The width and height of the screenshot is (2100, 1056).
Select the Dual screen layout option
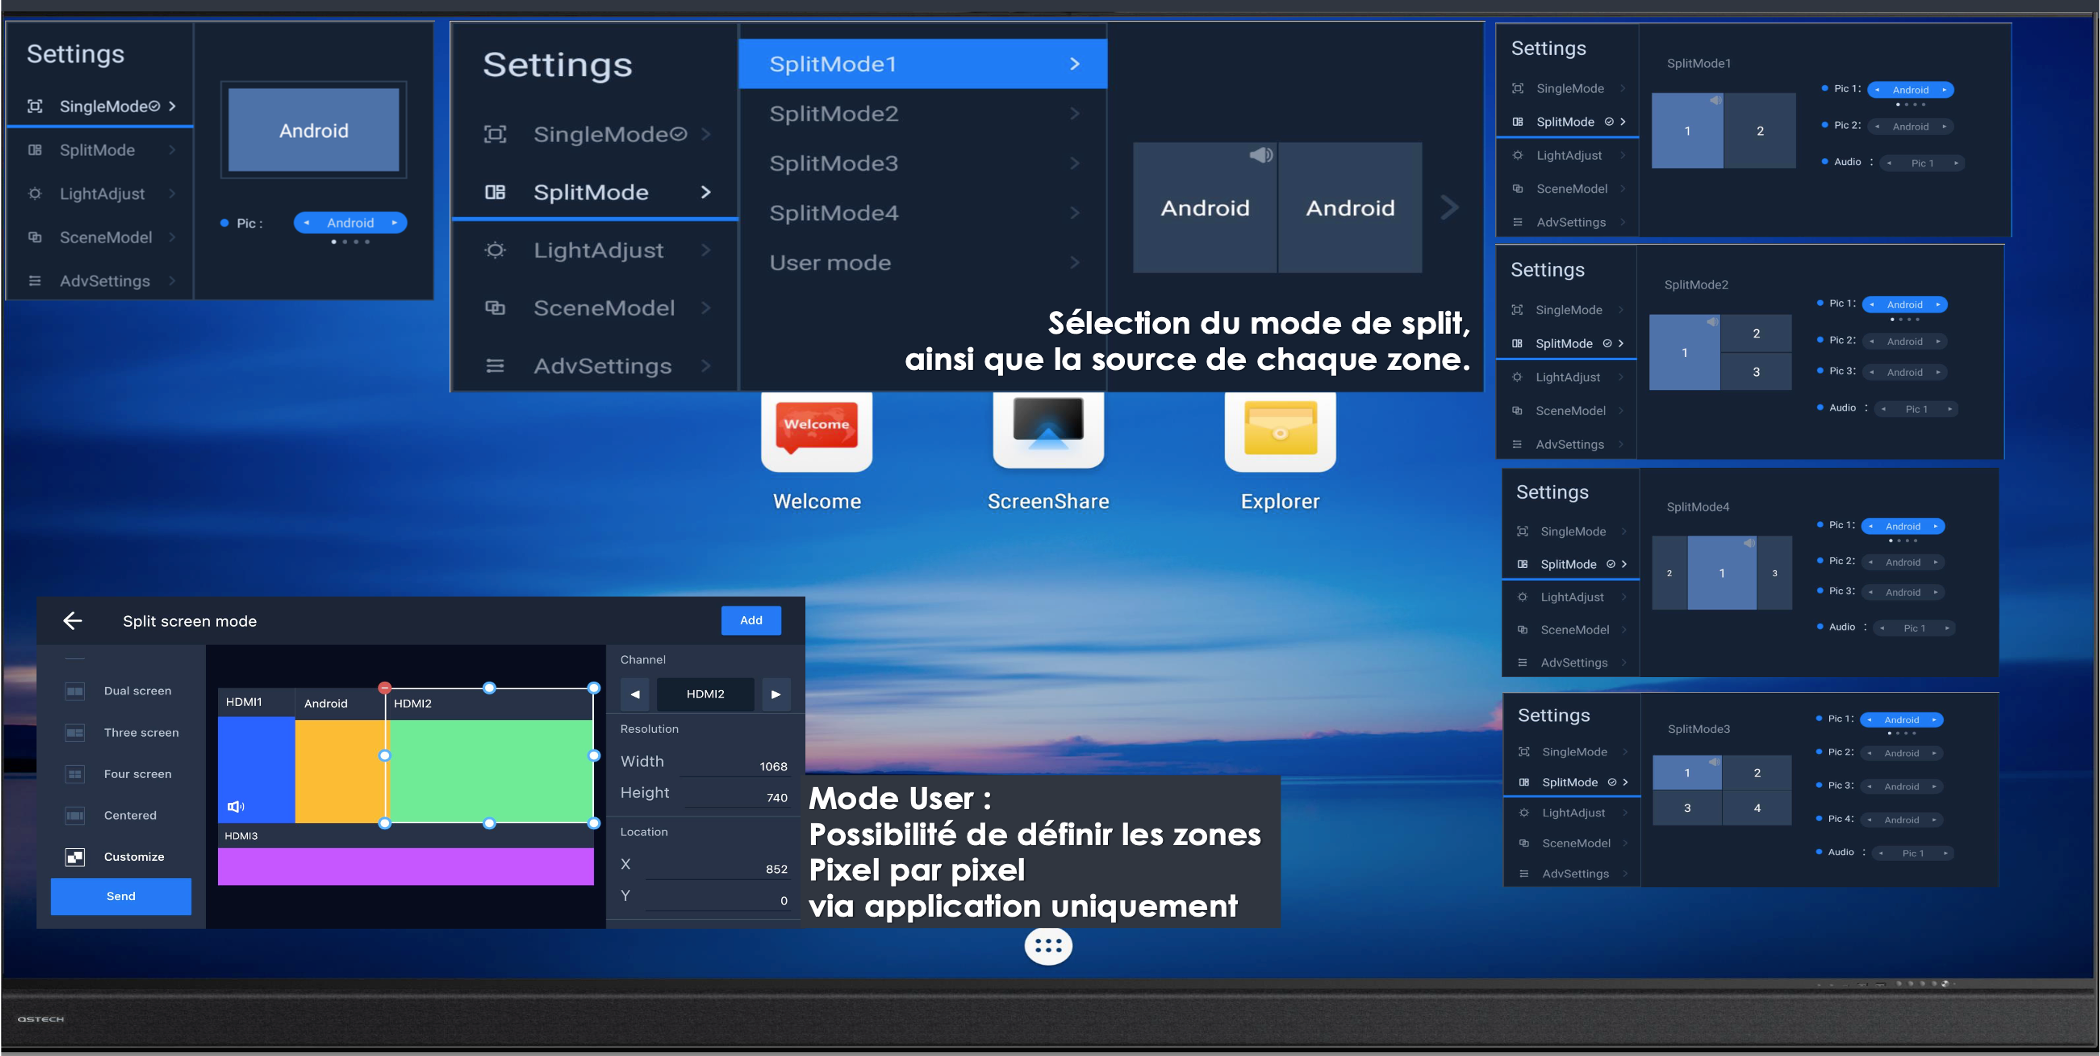point(137,691)
